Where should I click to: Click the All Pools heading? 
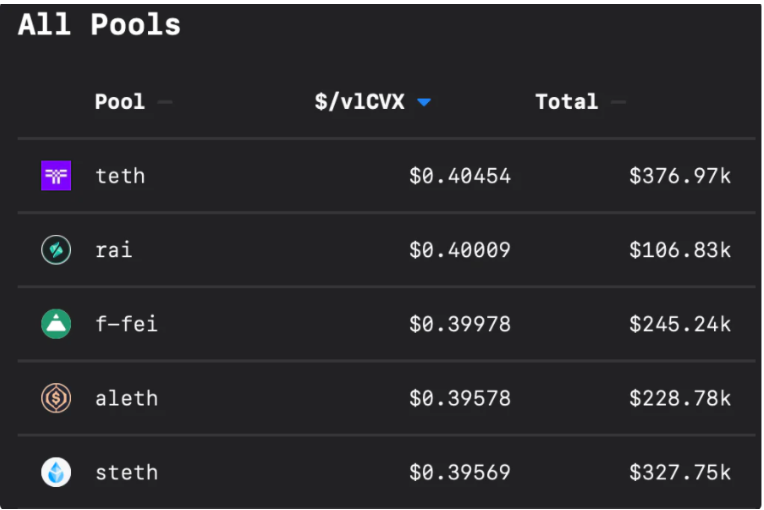(x=99, y=24)
